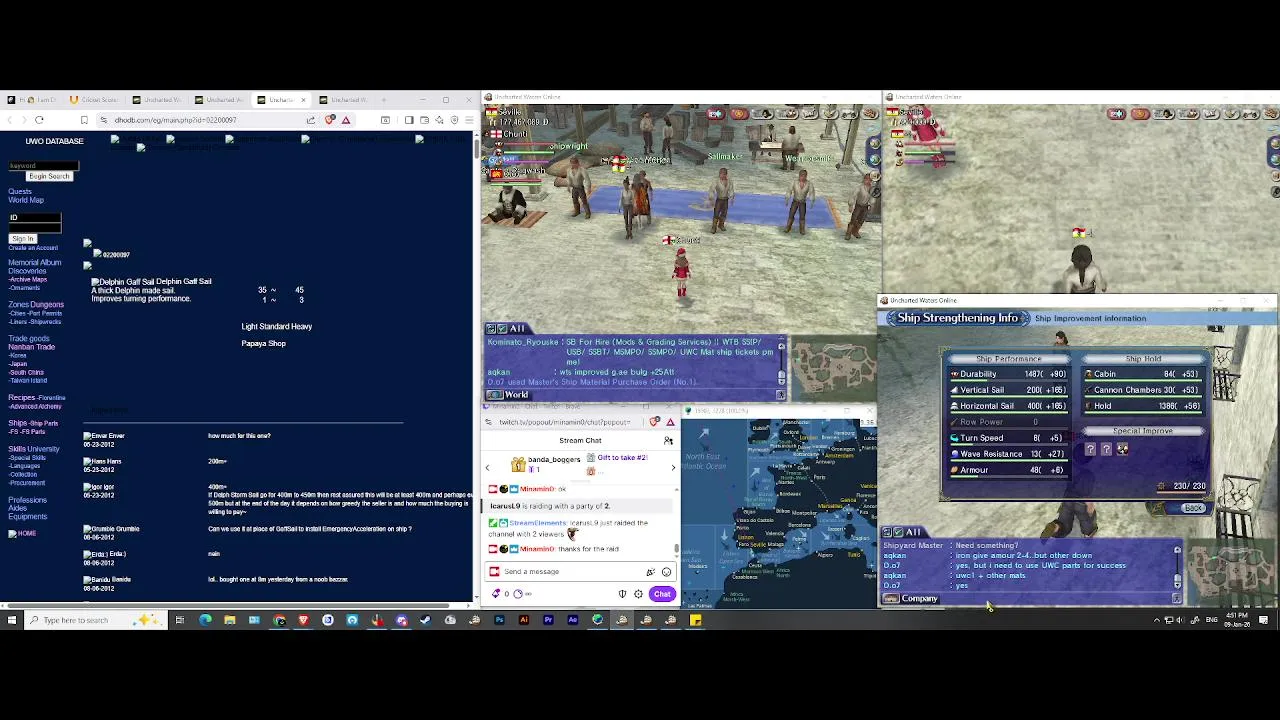Open the Create an Account link
1280x720 pixels.
click(x=33, y=247)
